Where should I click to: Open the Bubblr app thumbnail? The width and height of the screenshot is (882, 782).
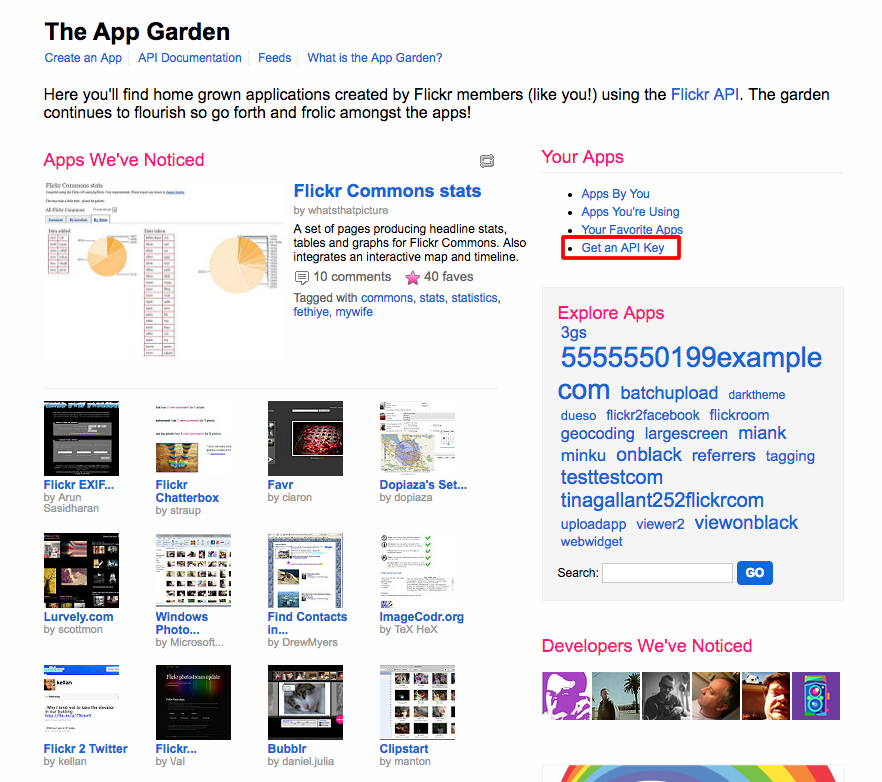(x=305, y=703)
